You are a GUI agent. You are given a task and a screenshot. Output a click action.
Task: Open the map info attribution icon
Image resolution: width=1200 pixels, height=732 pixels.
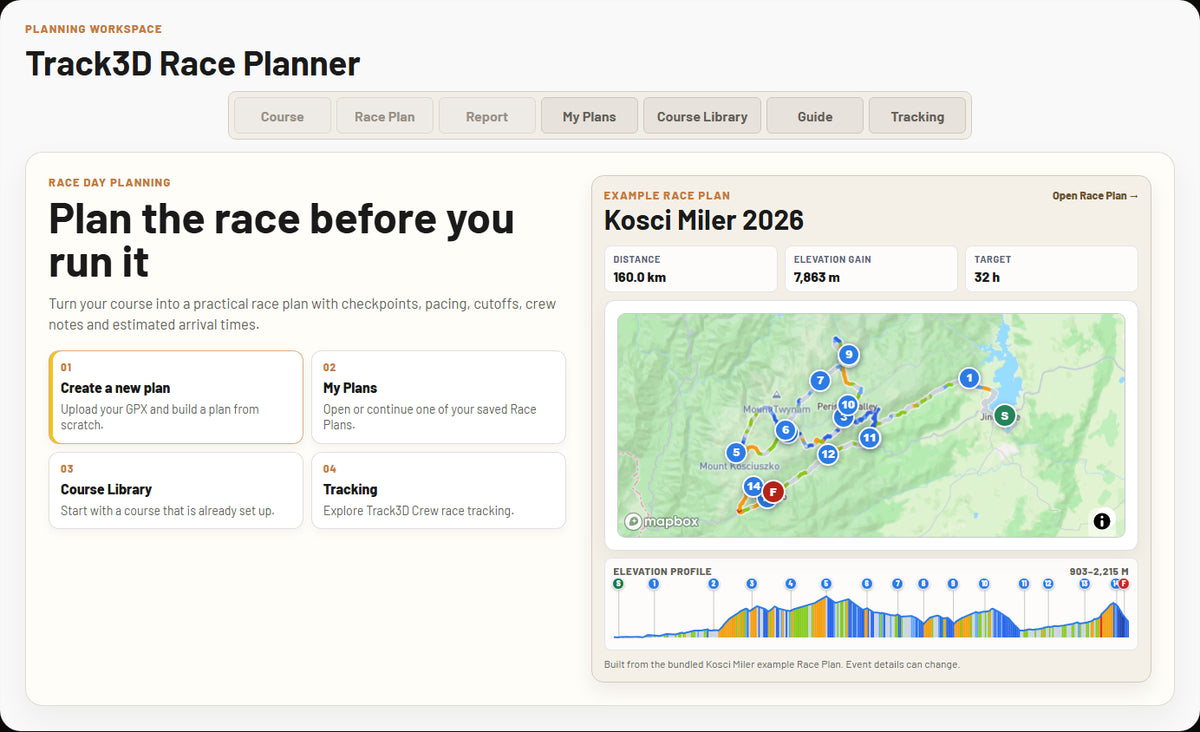1102,521
